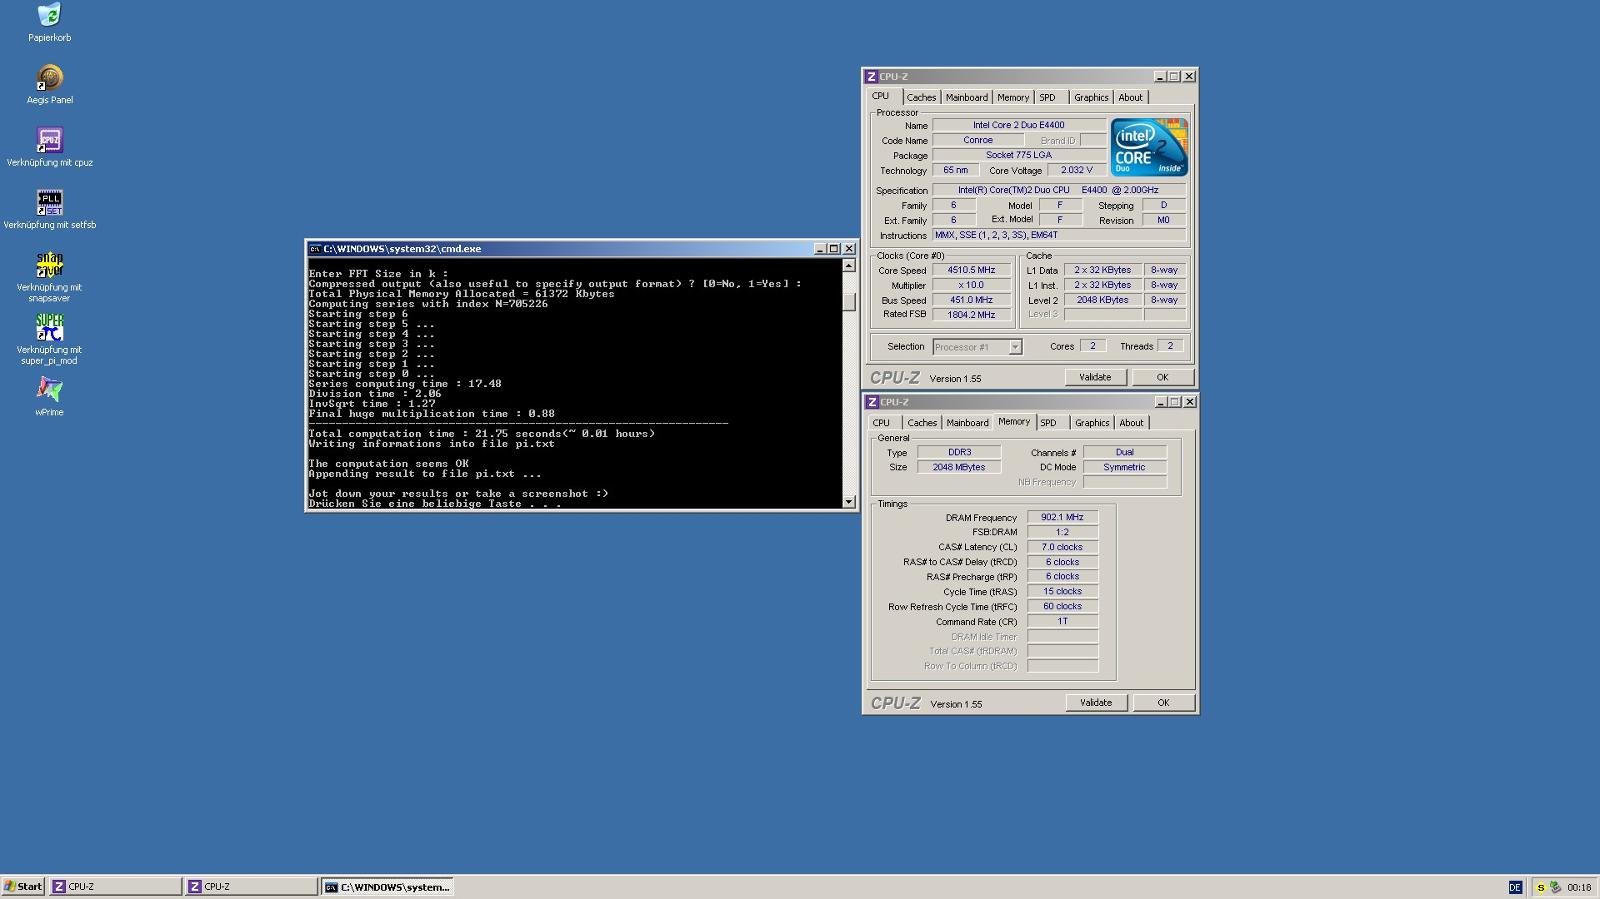1600x899 pixels.
Task: Expand the Processor #1 selection dropdown
Action: tap(1015, 347)
